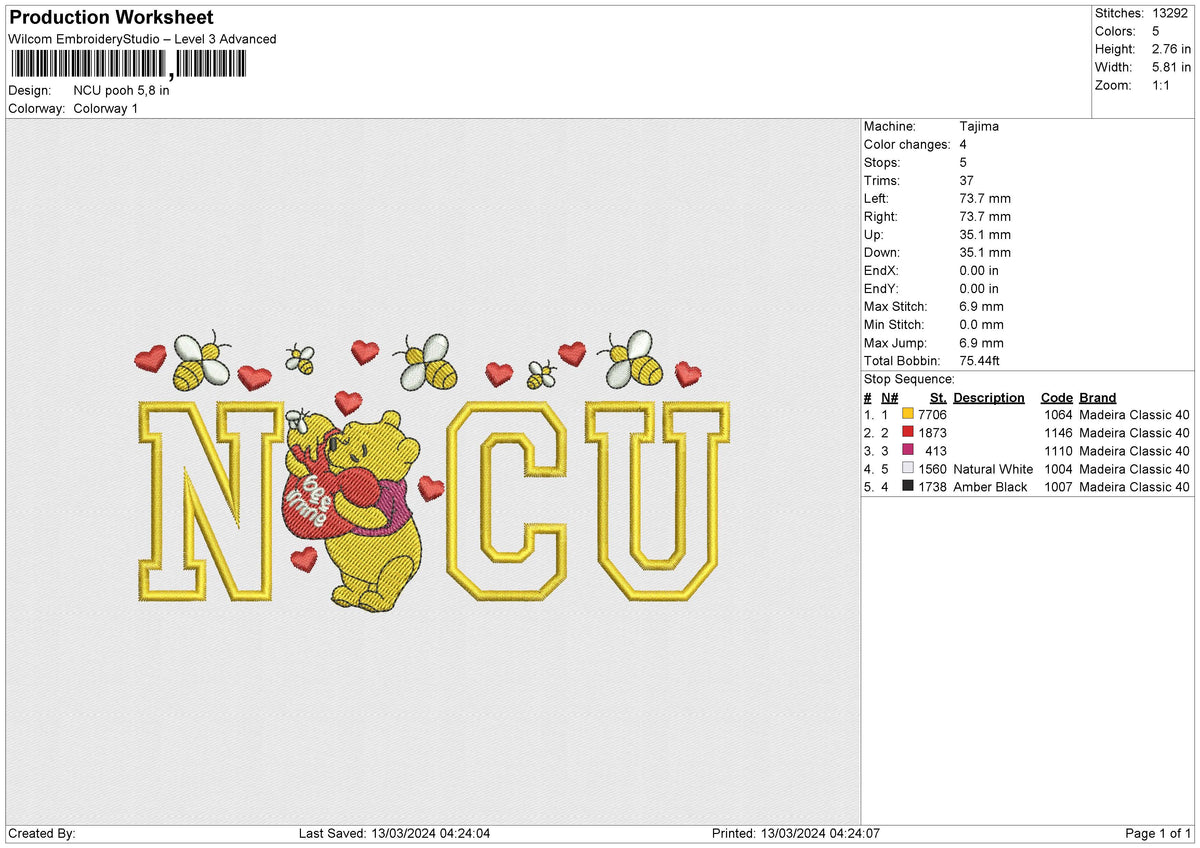Screen dimensions: 1200x848
Task: Click the Created By footer label
Action: [42, 833]
